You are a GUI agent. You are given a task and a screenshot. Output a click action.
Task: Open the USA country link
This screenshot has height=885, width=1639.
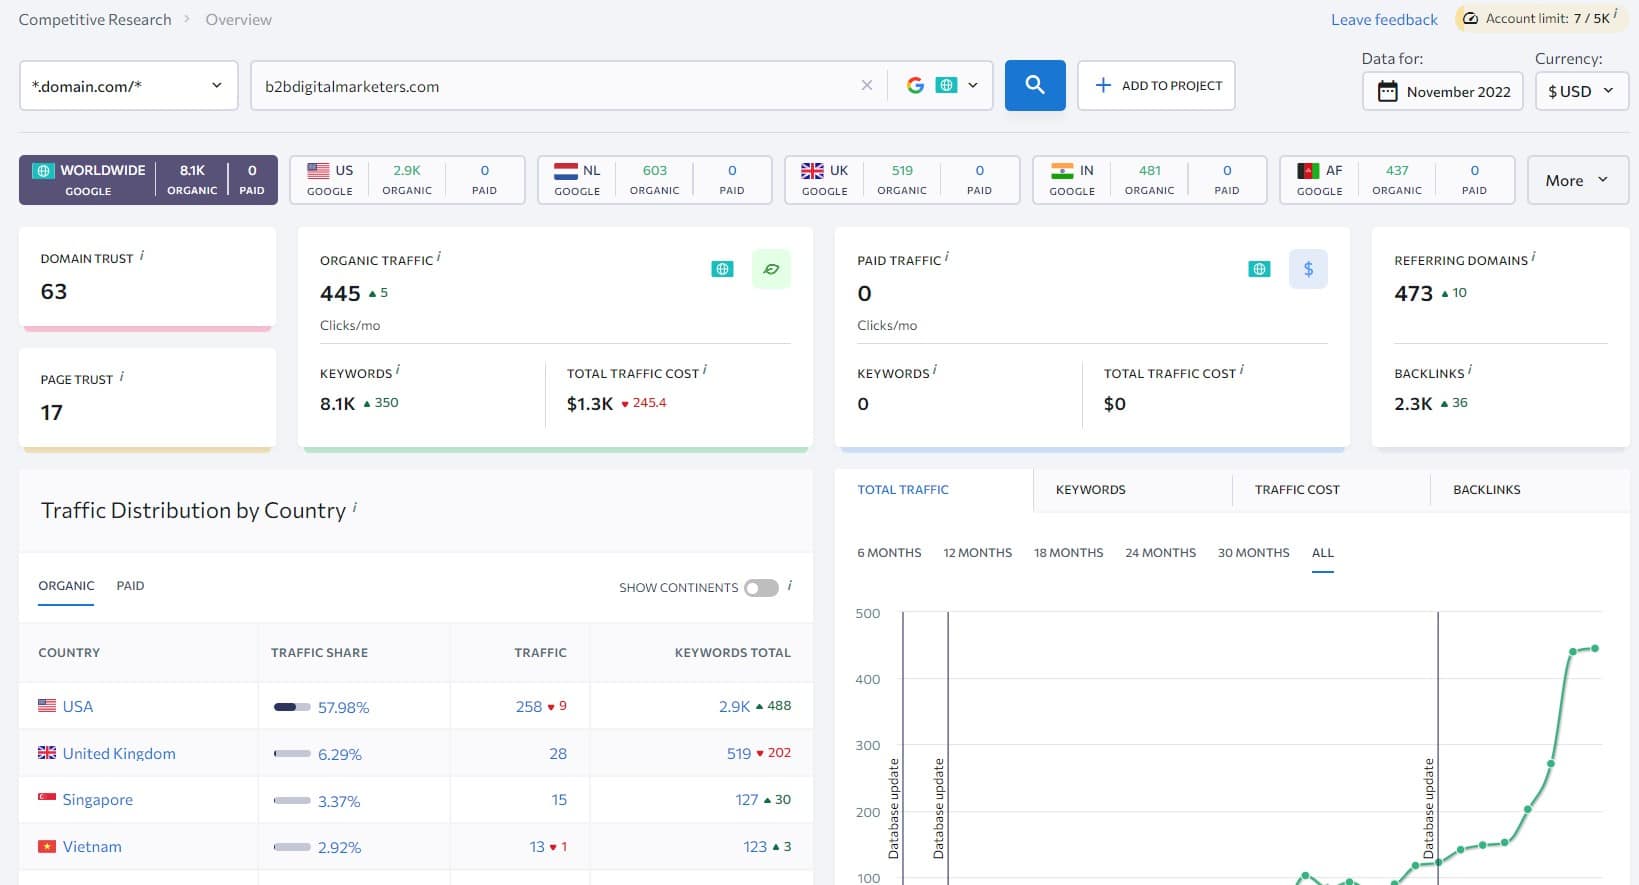(x=78, y=707)
